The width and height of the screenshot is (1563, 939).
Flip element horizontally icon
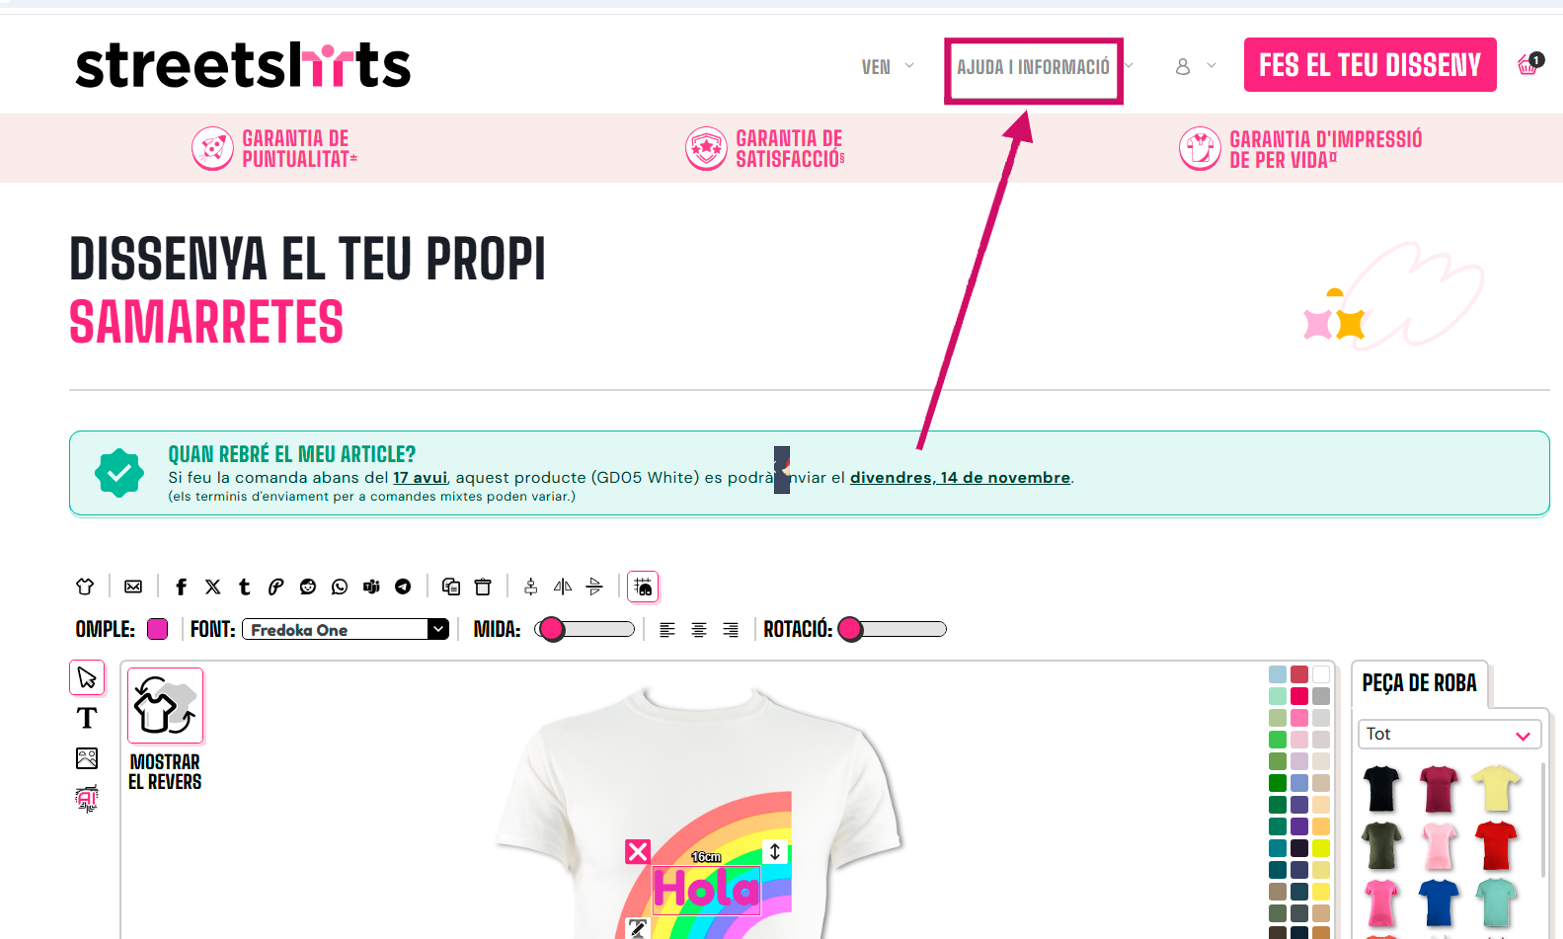point(563,587)
